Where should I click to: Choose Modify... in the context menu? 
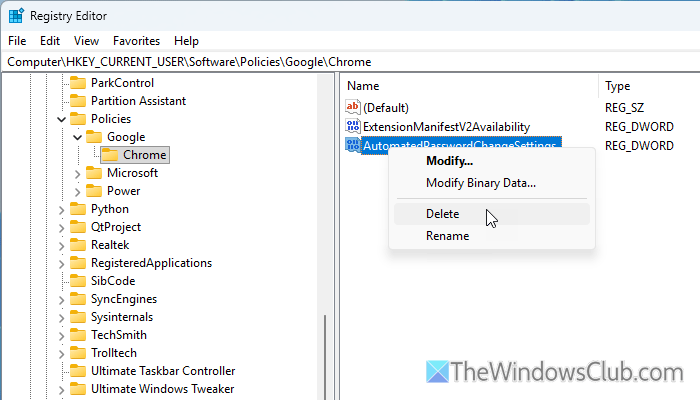[492, 161]
